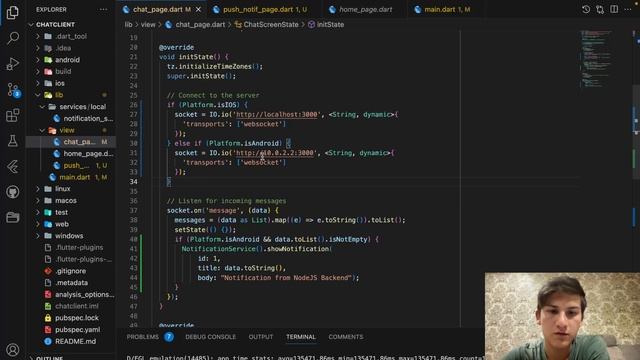The image size is (640, 360).
Task: Collapse the CHATCLIENT project root
Action: [55, 24]
